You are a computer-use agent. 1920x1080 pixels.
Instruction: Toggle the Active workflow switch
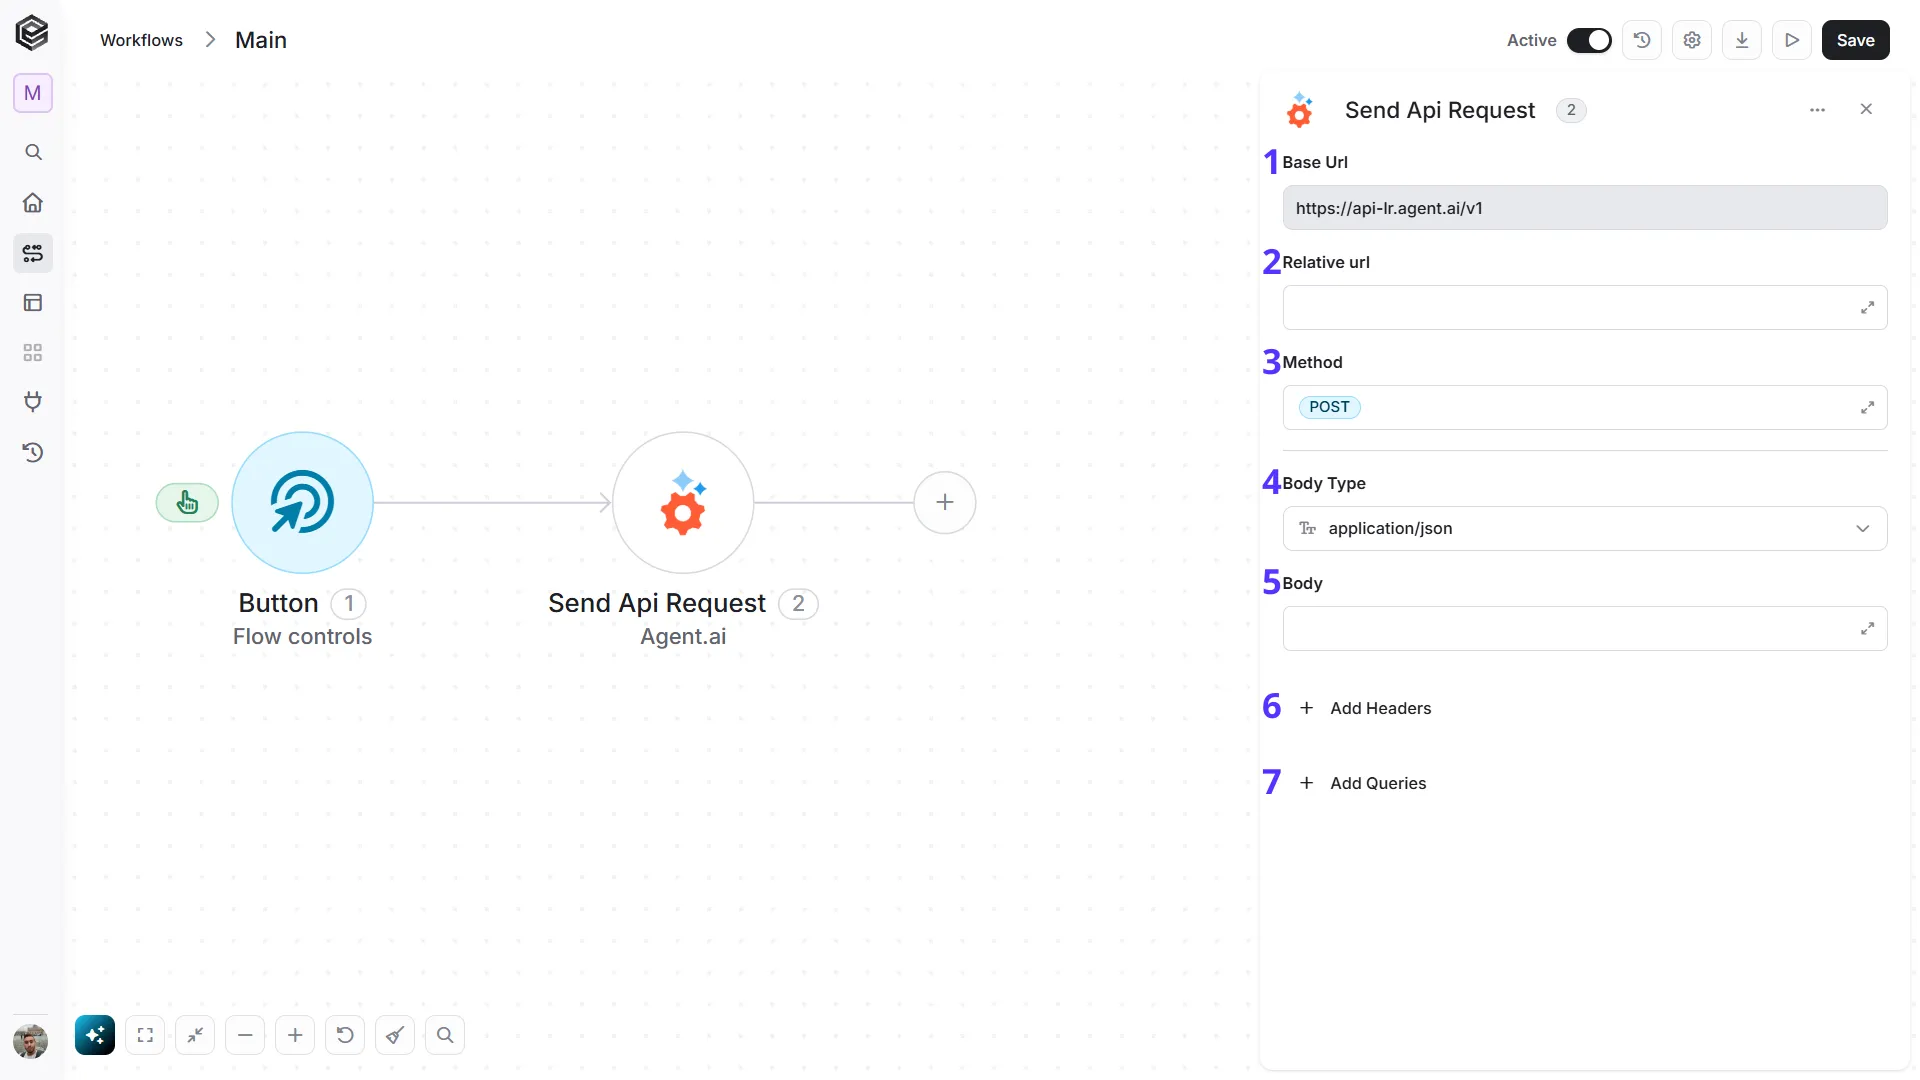(x=1589, y=40)
